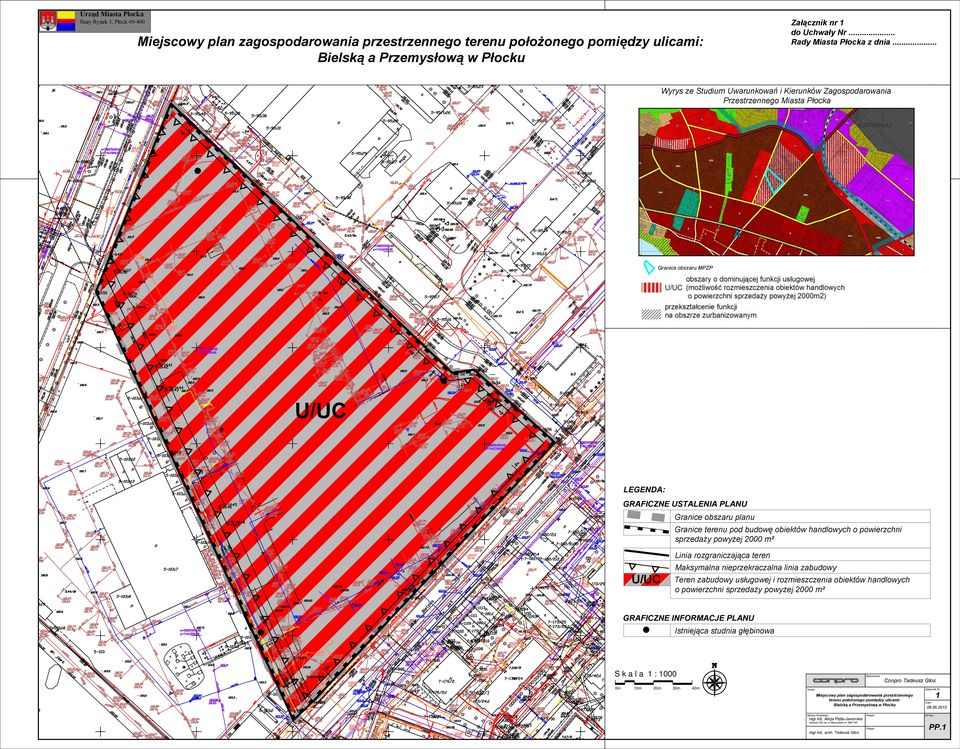Click the dashed 'Granice terenu pod budowę' legend symbol
The image size is (960, 749).
(645, 529)
